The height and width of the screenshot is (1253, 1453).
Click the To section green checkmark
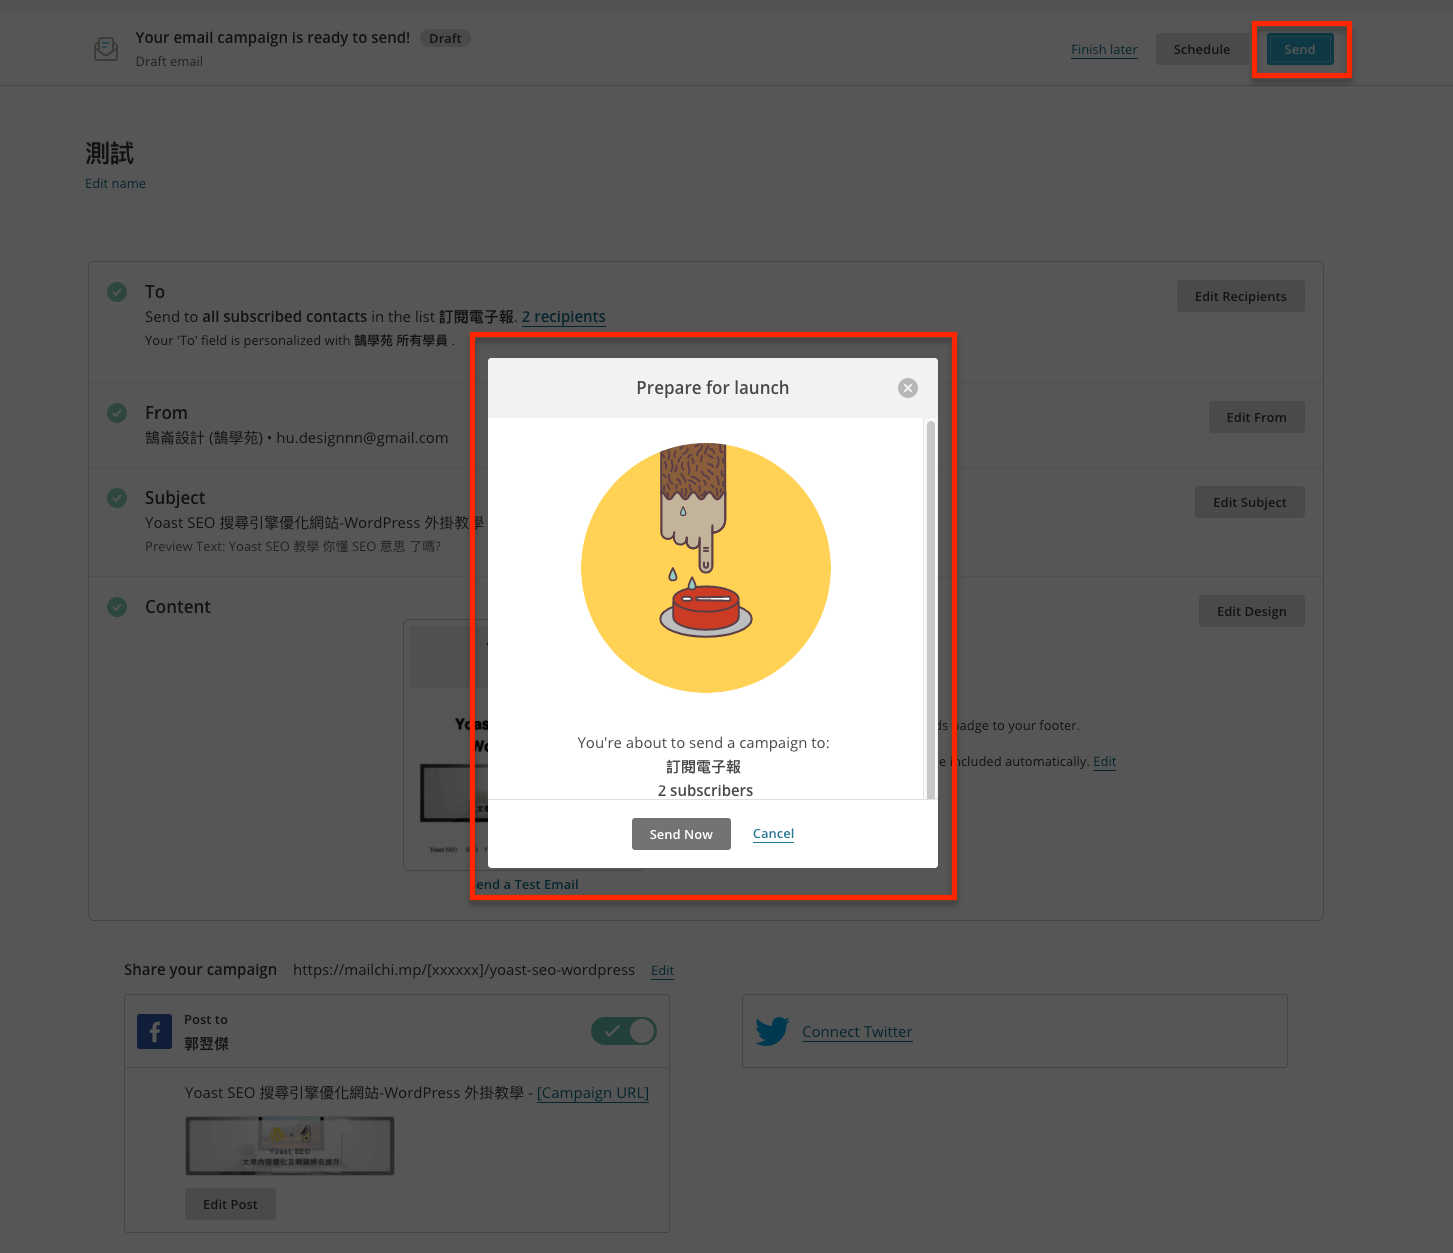117,292
